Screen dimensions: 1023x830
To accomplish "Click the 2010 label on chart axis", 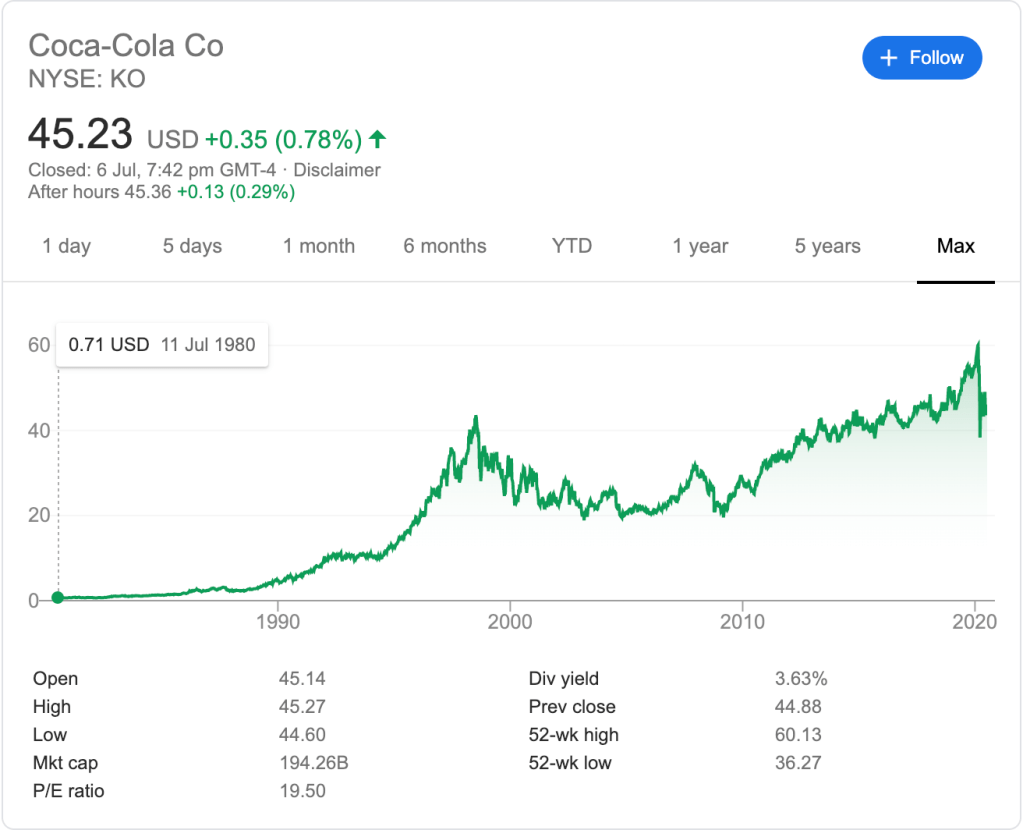I will 742,622.
